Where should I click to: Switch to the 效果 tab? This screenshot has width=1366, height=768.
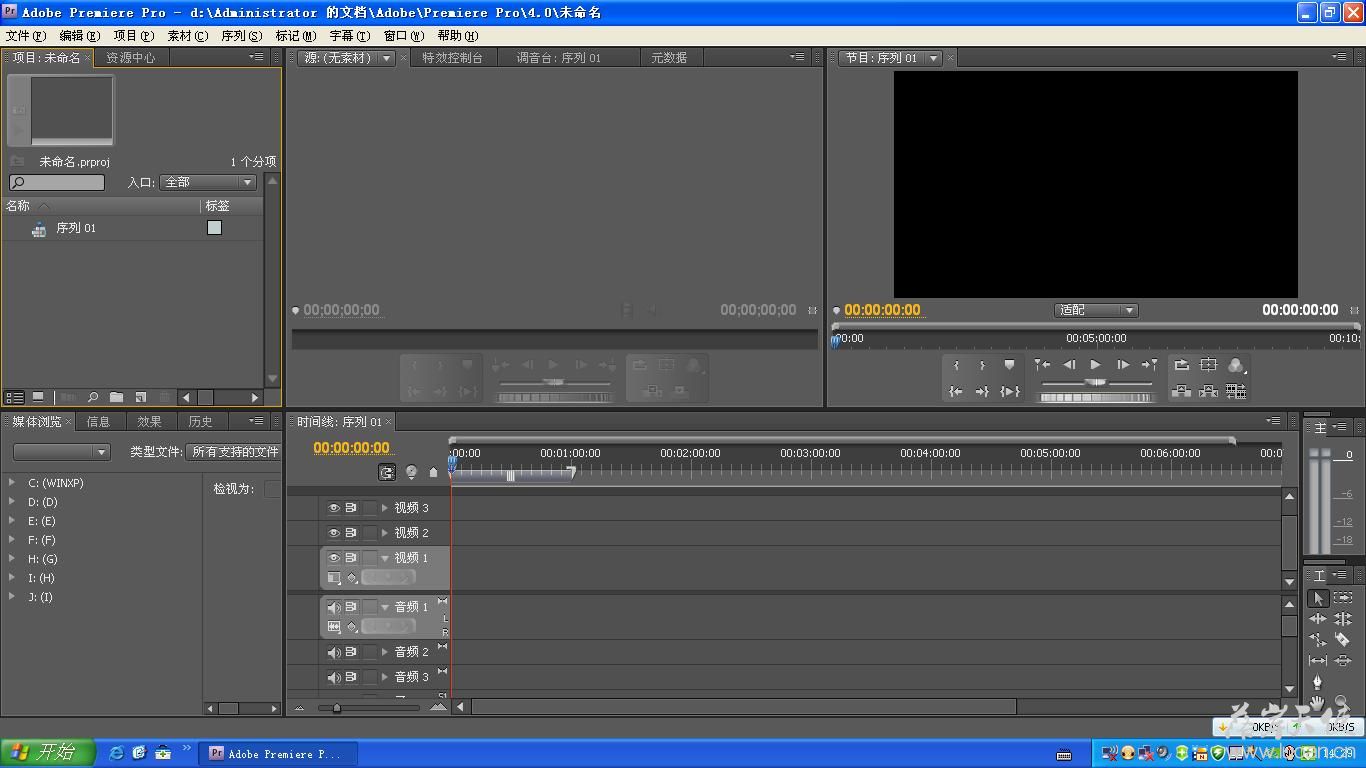pyautogui.click(x=150, y=421)
